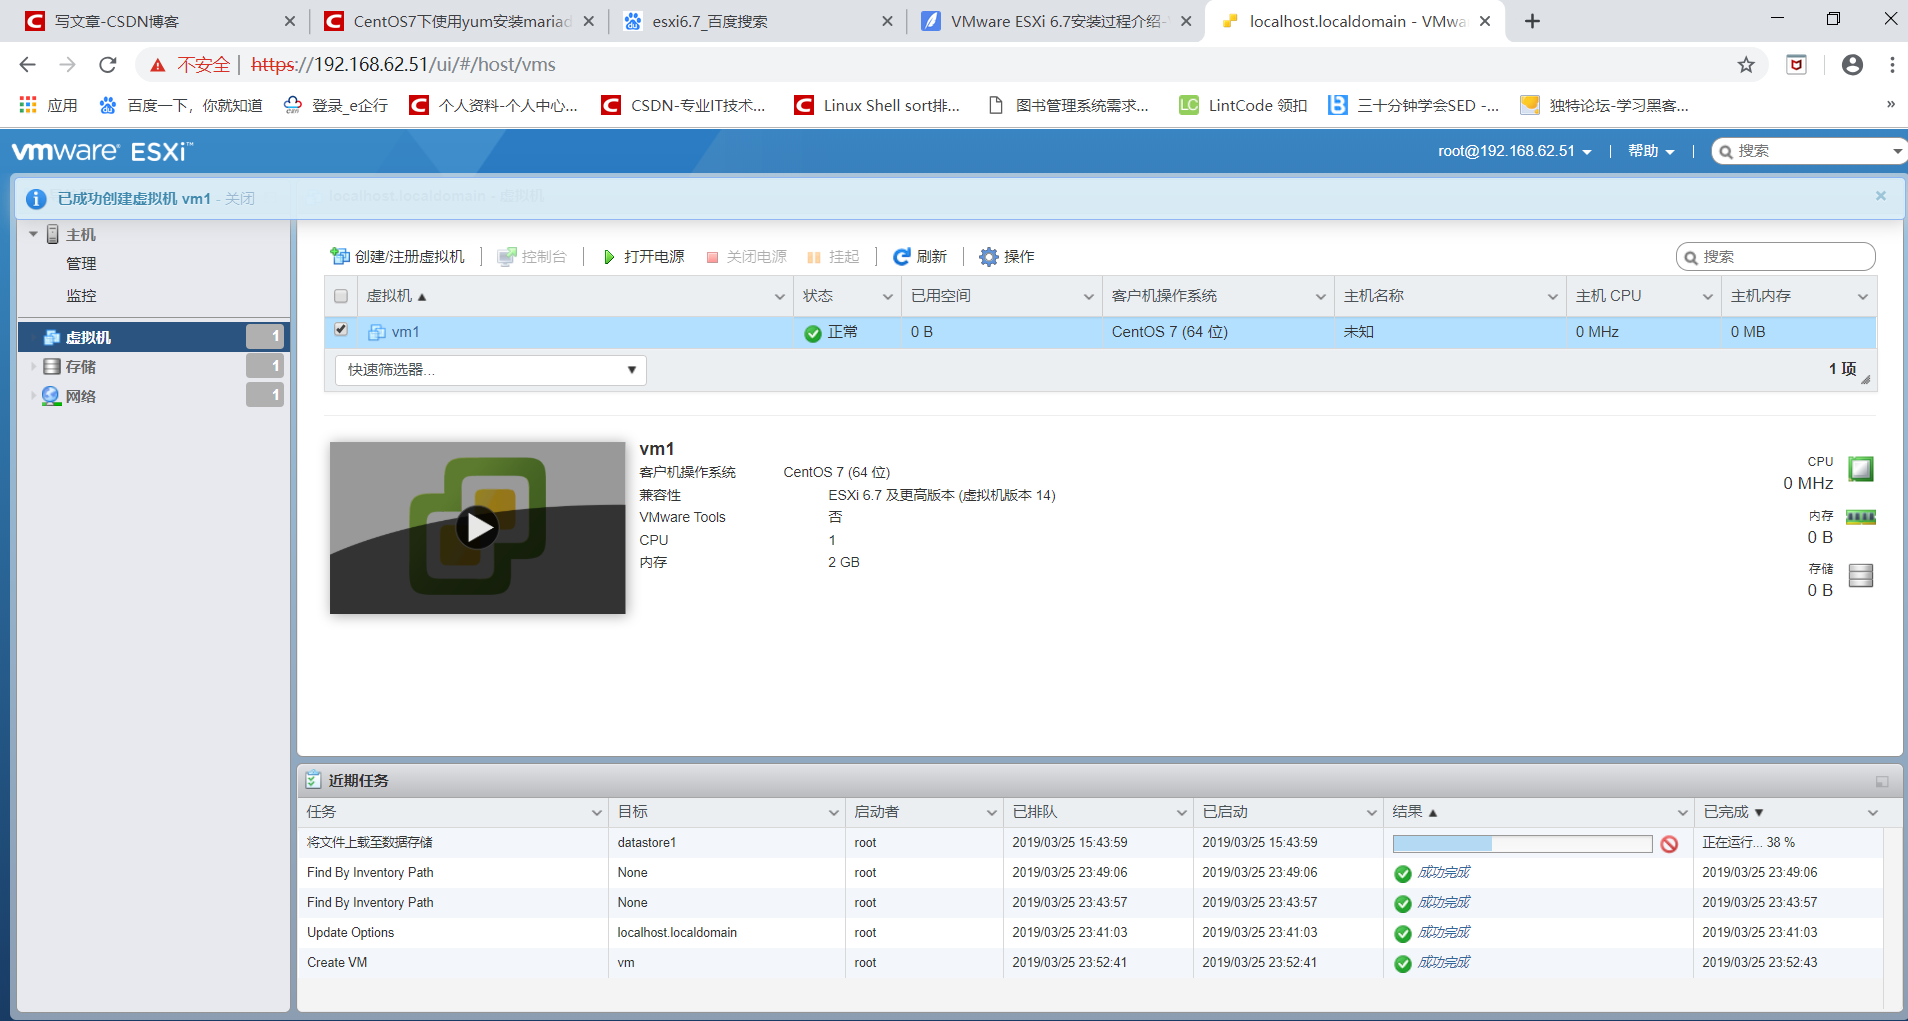Click the CPU chip icon in vm1 summary

click(1860, 468)
